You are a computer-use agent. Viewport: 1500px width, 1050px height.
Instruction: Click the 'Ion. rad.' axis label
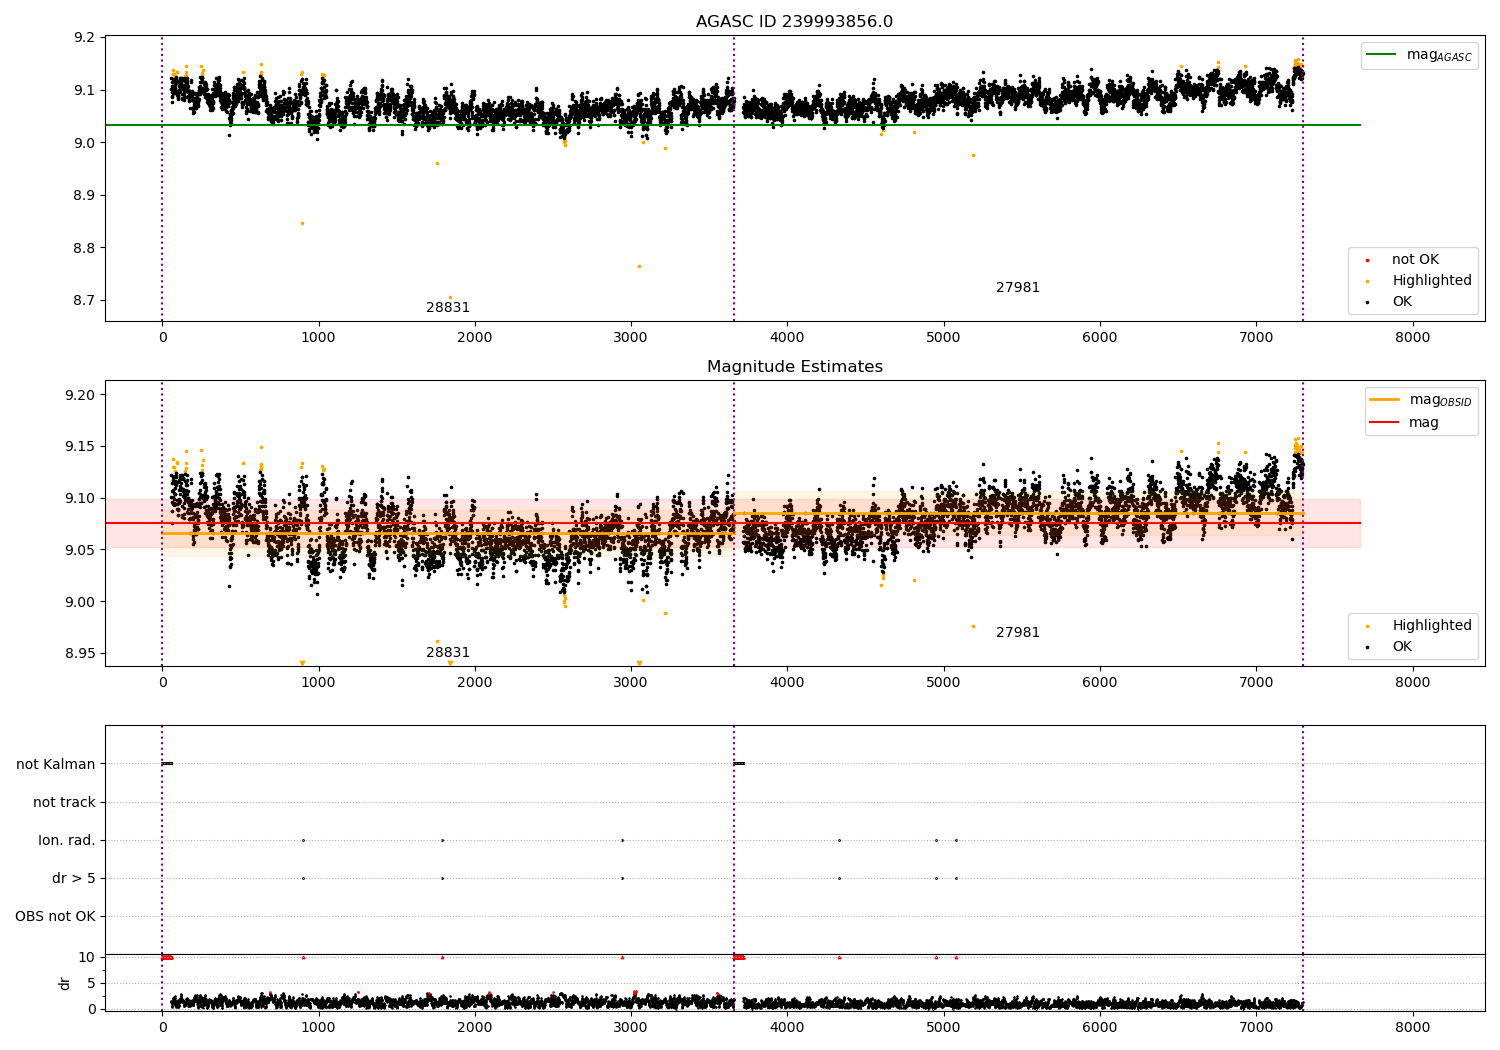[x=67, y=840]
